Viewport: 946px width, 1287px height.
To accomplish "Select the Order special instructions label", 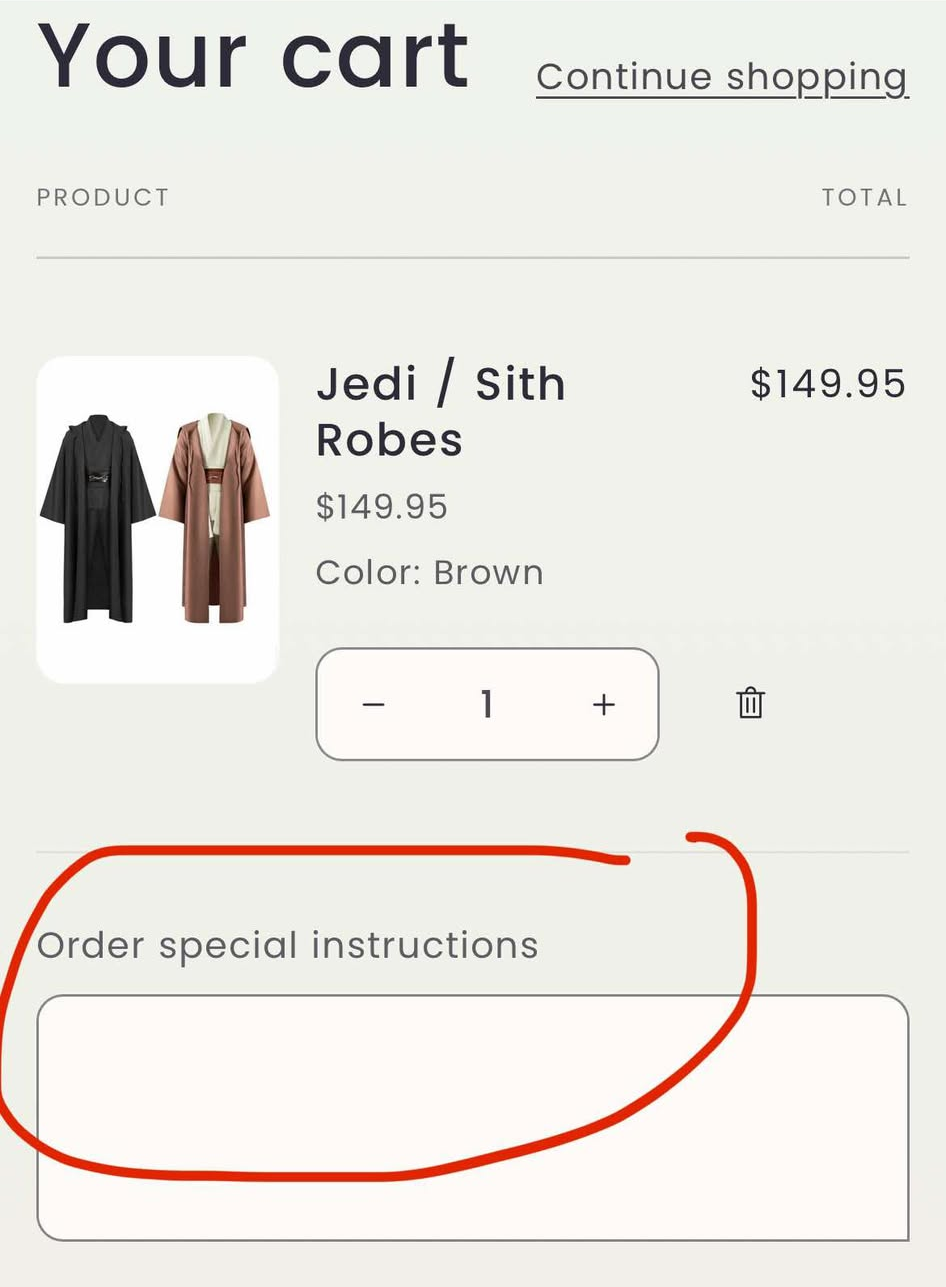I will (x=287, y=943).
